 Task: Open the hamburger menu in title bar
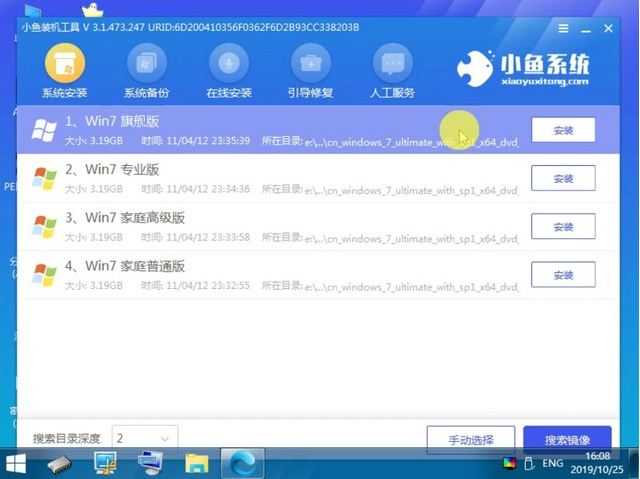(x=563, y=28)
